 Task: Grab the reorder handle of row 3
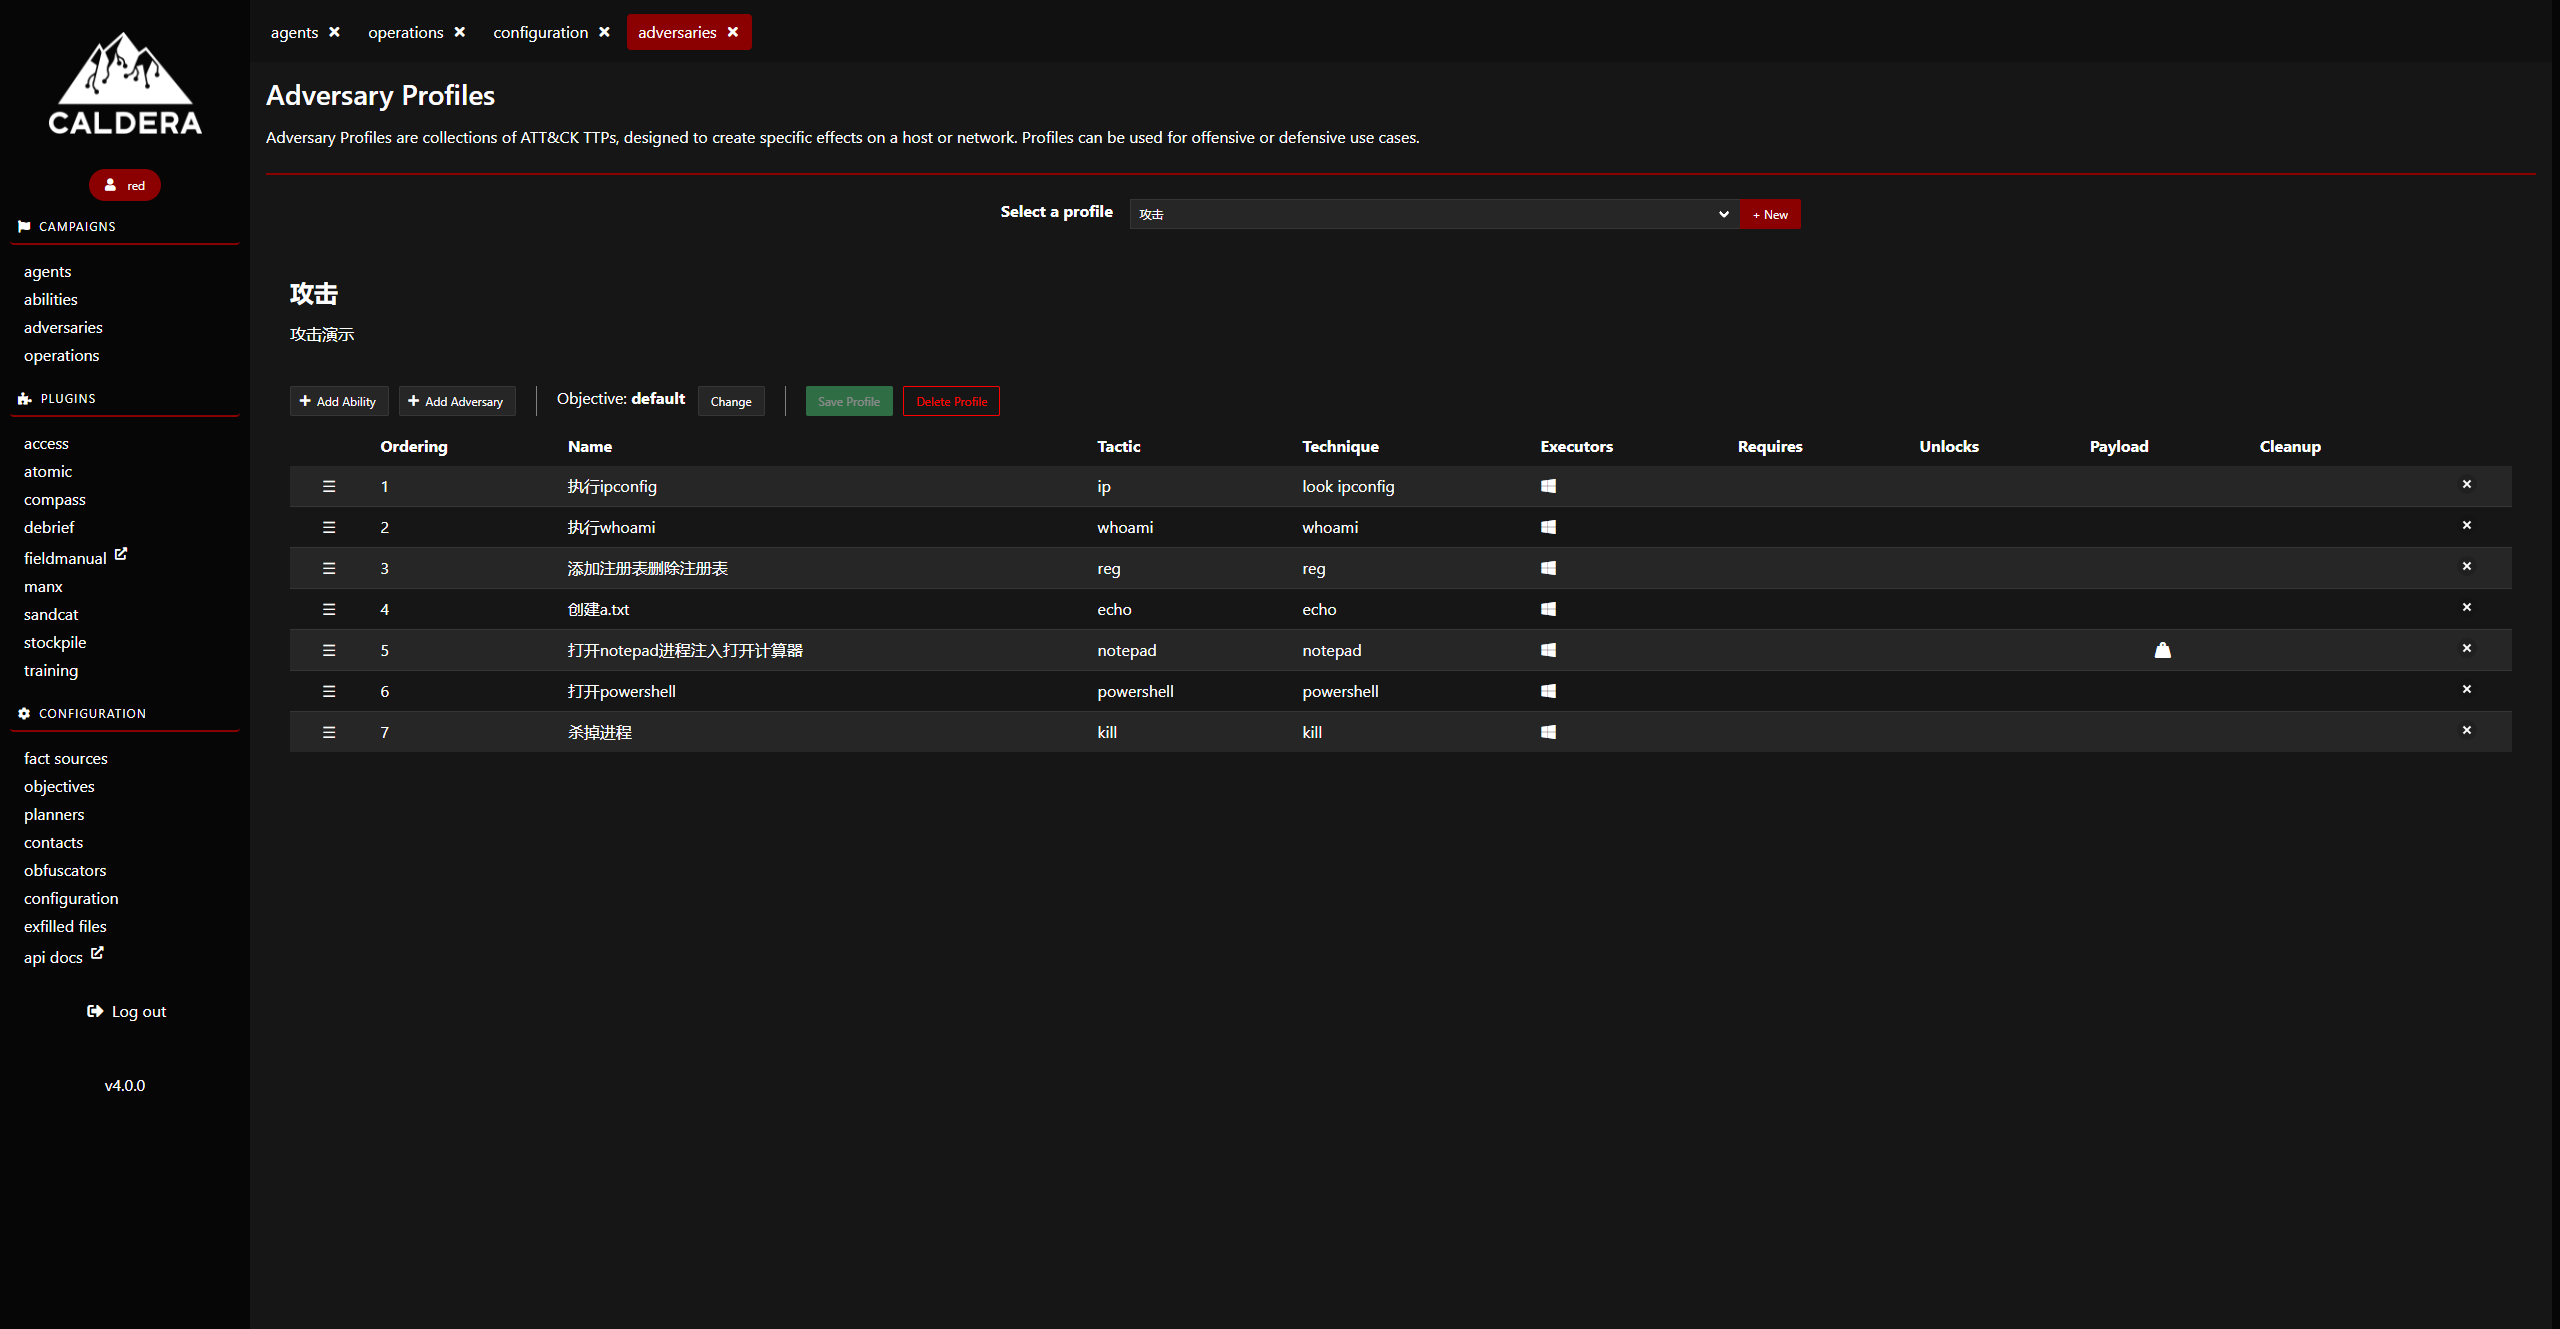(x=329, y=568)
